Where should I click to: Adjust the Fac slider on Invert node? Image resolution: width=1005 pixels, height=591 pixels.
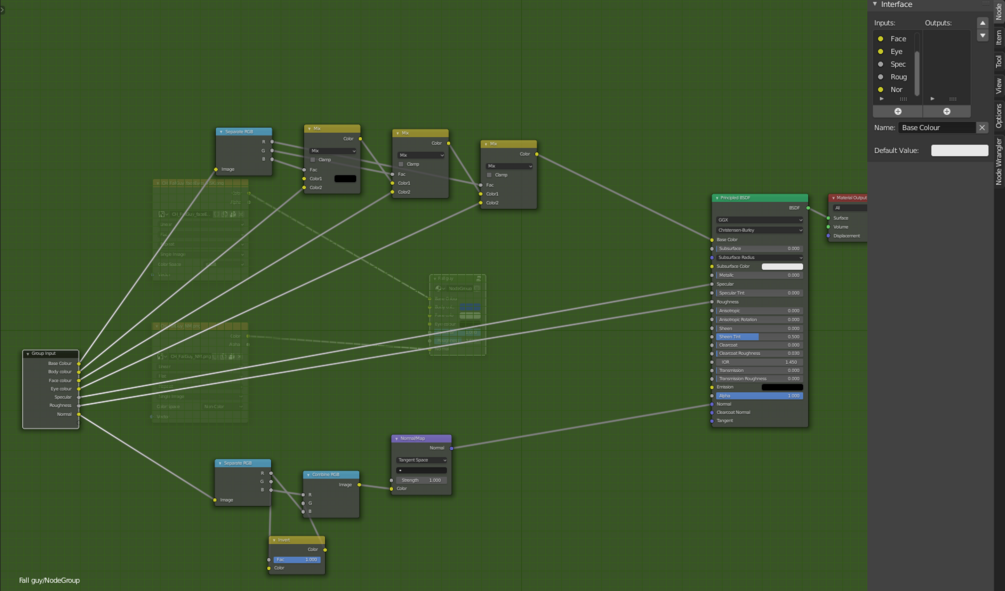coord(297,560)
